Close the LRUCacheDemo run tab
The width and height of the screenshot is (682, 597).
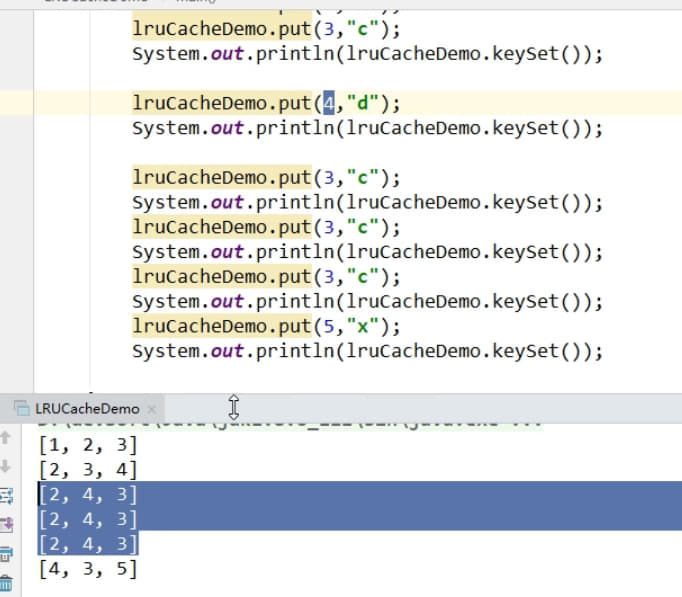[151, 409]
